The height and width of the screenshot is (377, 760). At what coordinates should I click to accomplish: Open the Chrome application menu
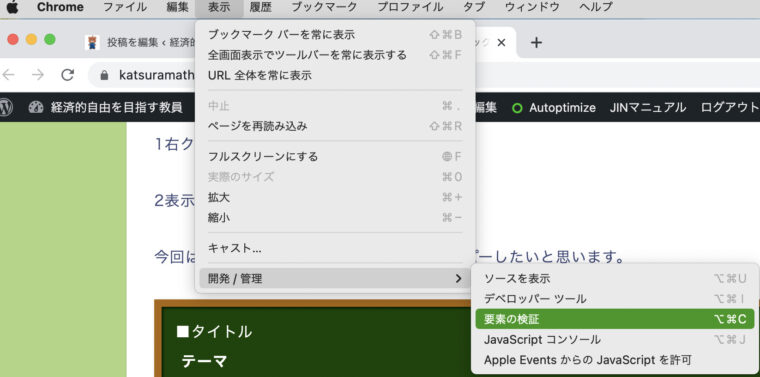[60, 7]
